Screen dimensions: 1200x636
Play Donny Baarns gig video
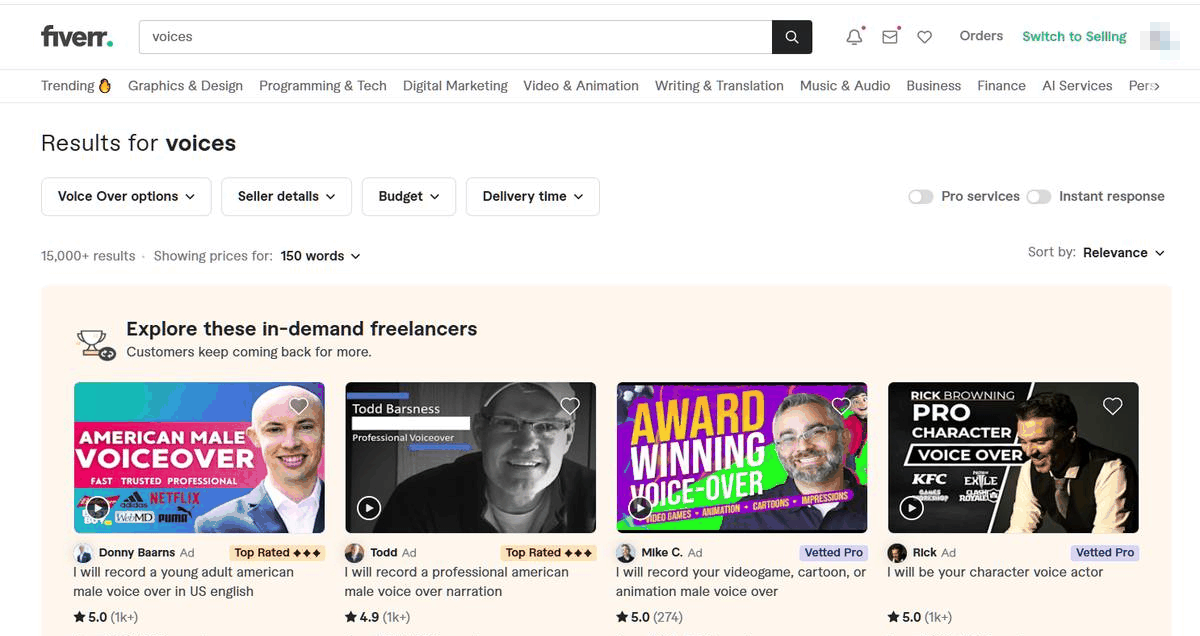(x=98, y=508)
